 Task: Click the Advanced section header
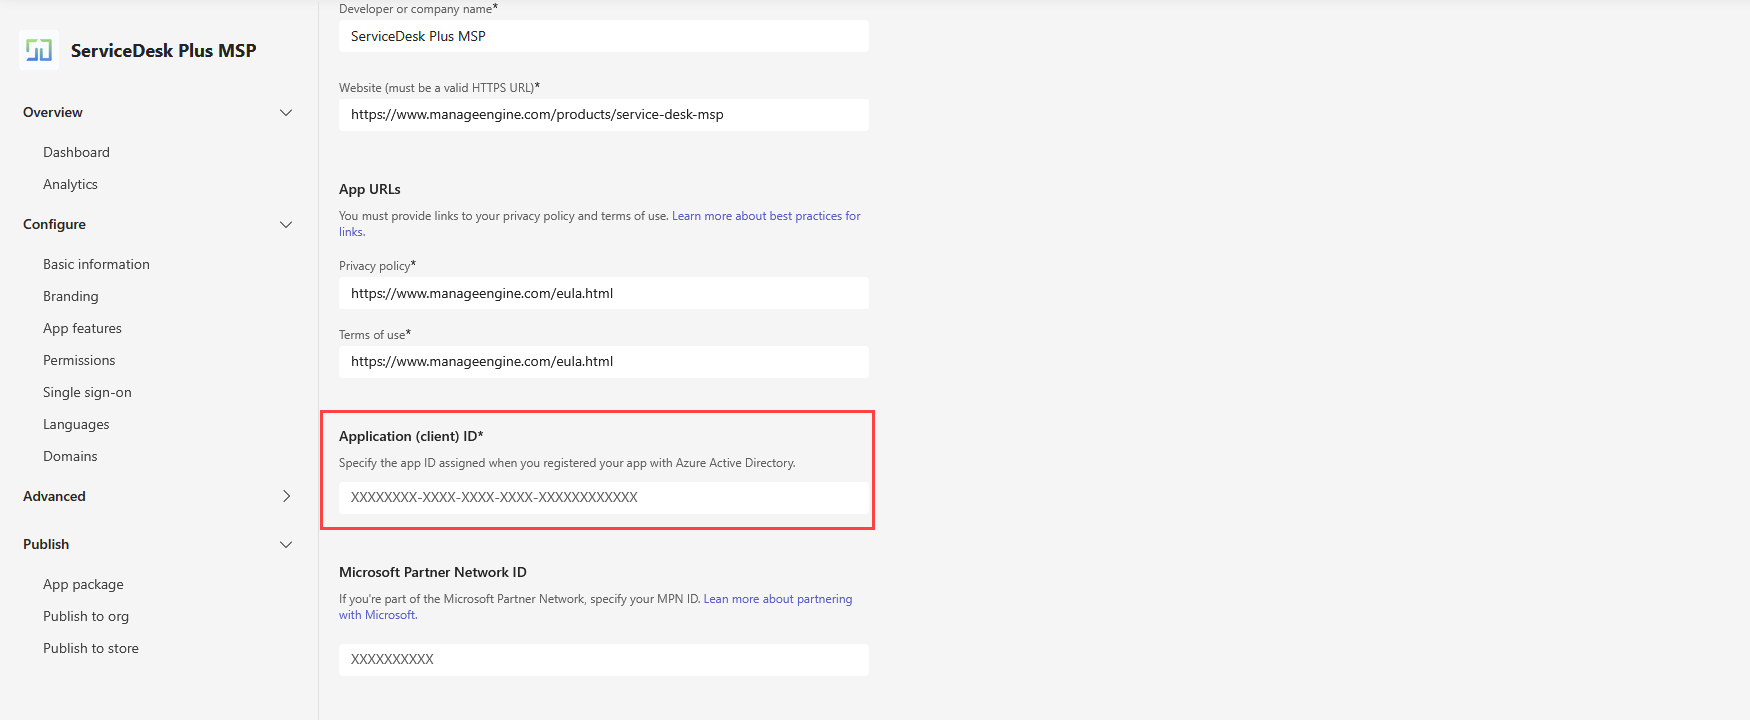(x=54, y=496)
